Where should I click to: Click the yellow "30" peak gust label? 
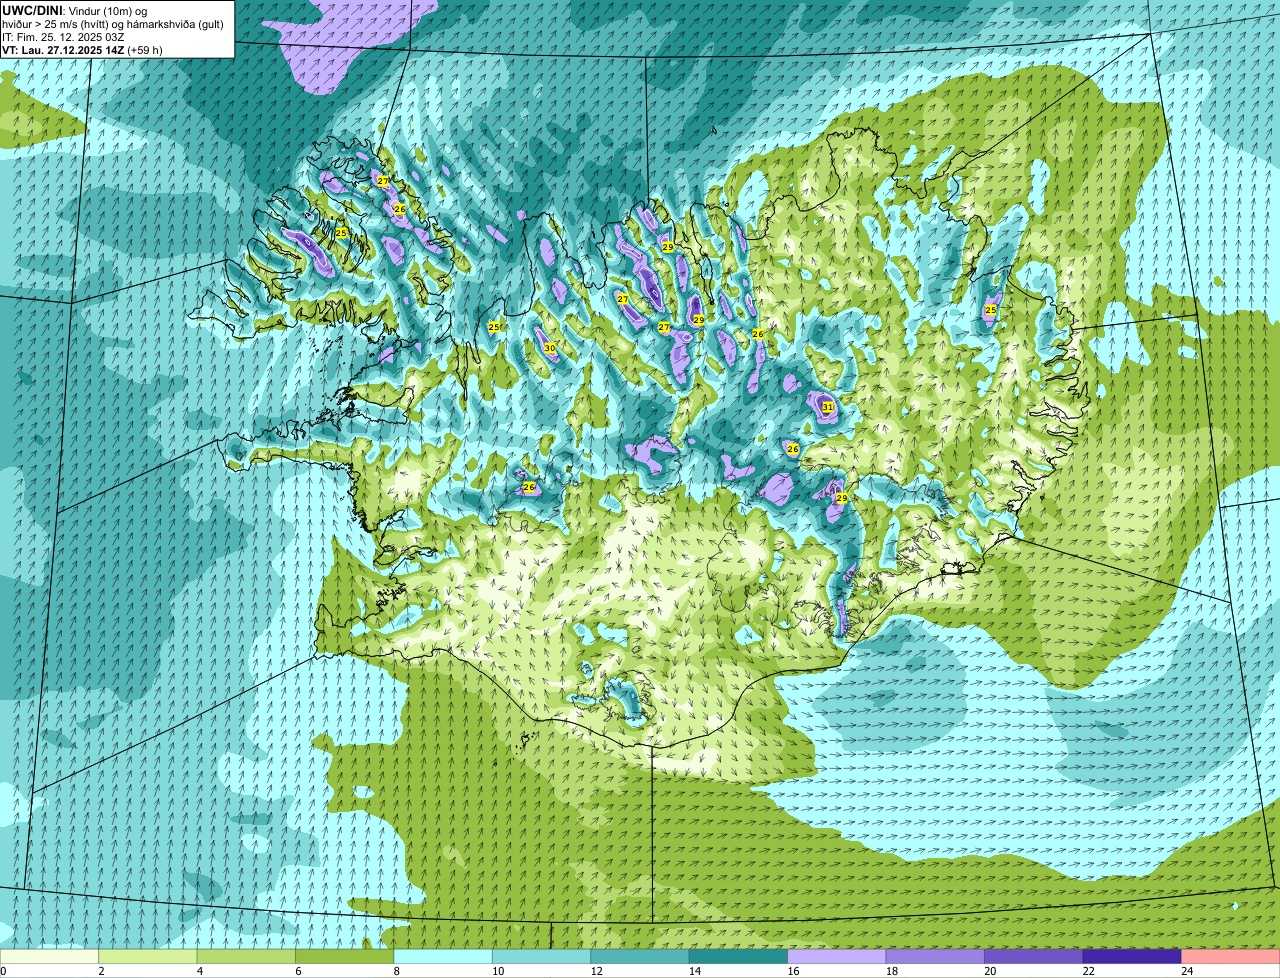[x=550, y=348]
